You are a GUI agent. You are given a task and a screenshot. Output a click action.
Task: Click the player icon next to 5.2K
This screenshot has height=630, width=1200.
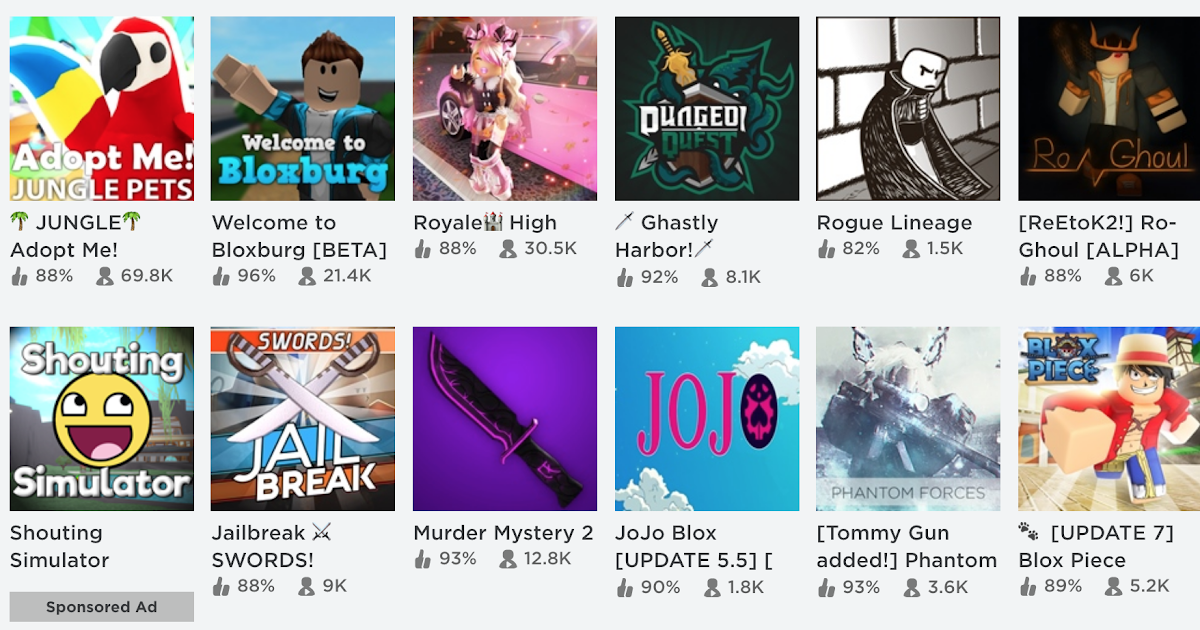coord(1114,587)
